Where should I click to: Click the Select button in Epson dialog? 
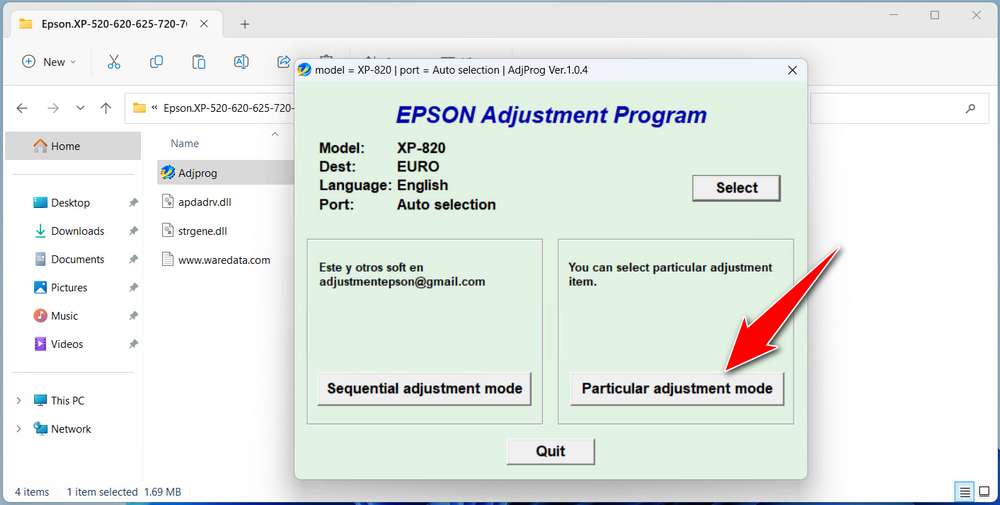point(737,188)
